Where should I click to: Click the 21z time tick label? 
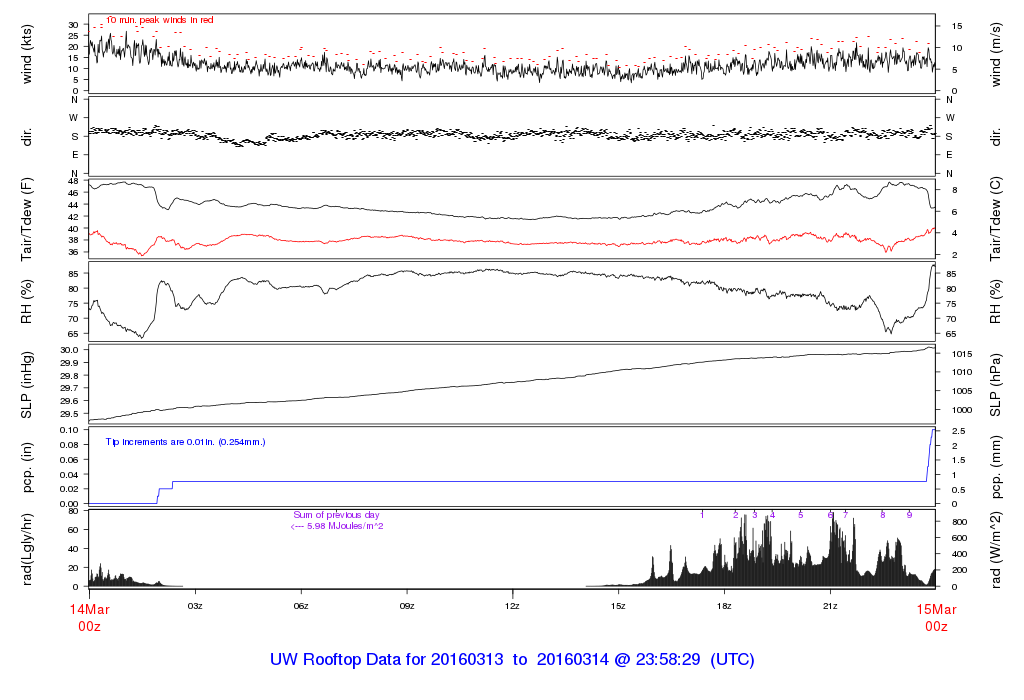pyautogui.click(x=830, y=606)
